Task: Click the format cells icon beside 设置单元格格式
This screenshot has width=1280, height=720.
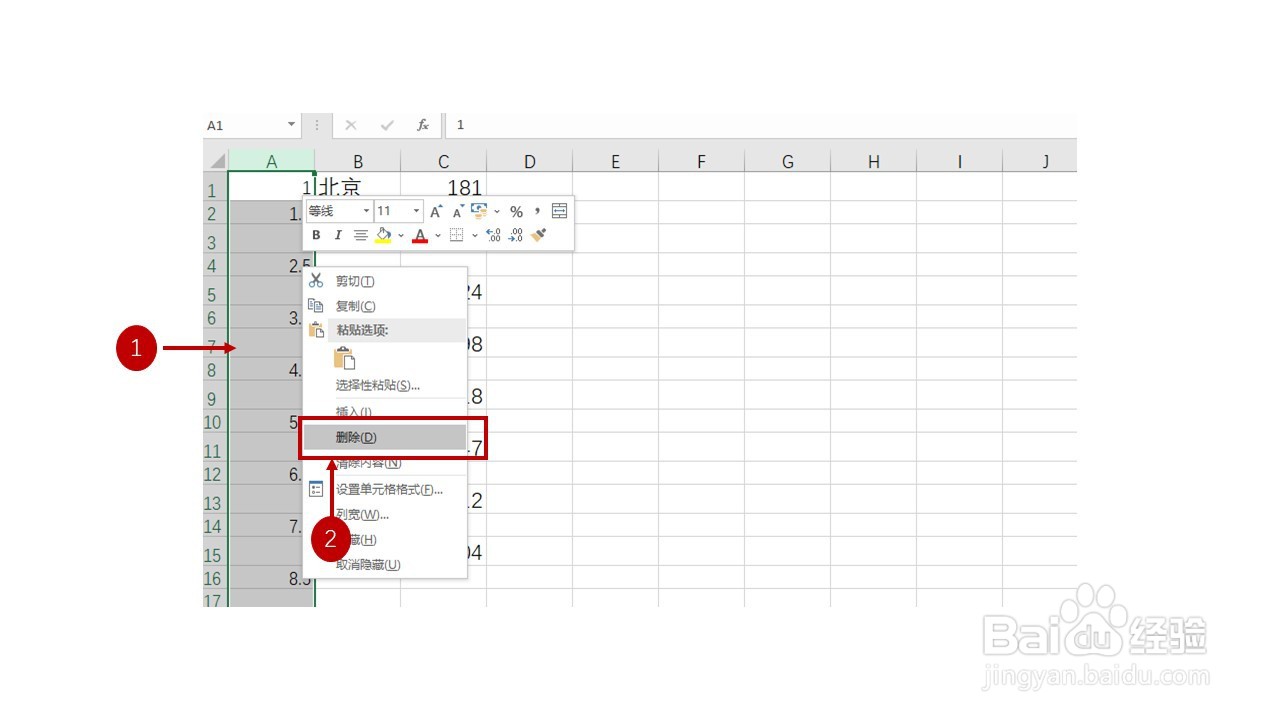Action: coord(316,489)
